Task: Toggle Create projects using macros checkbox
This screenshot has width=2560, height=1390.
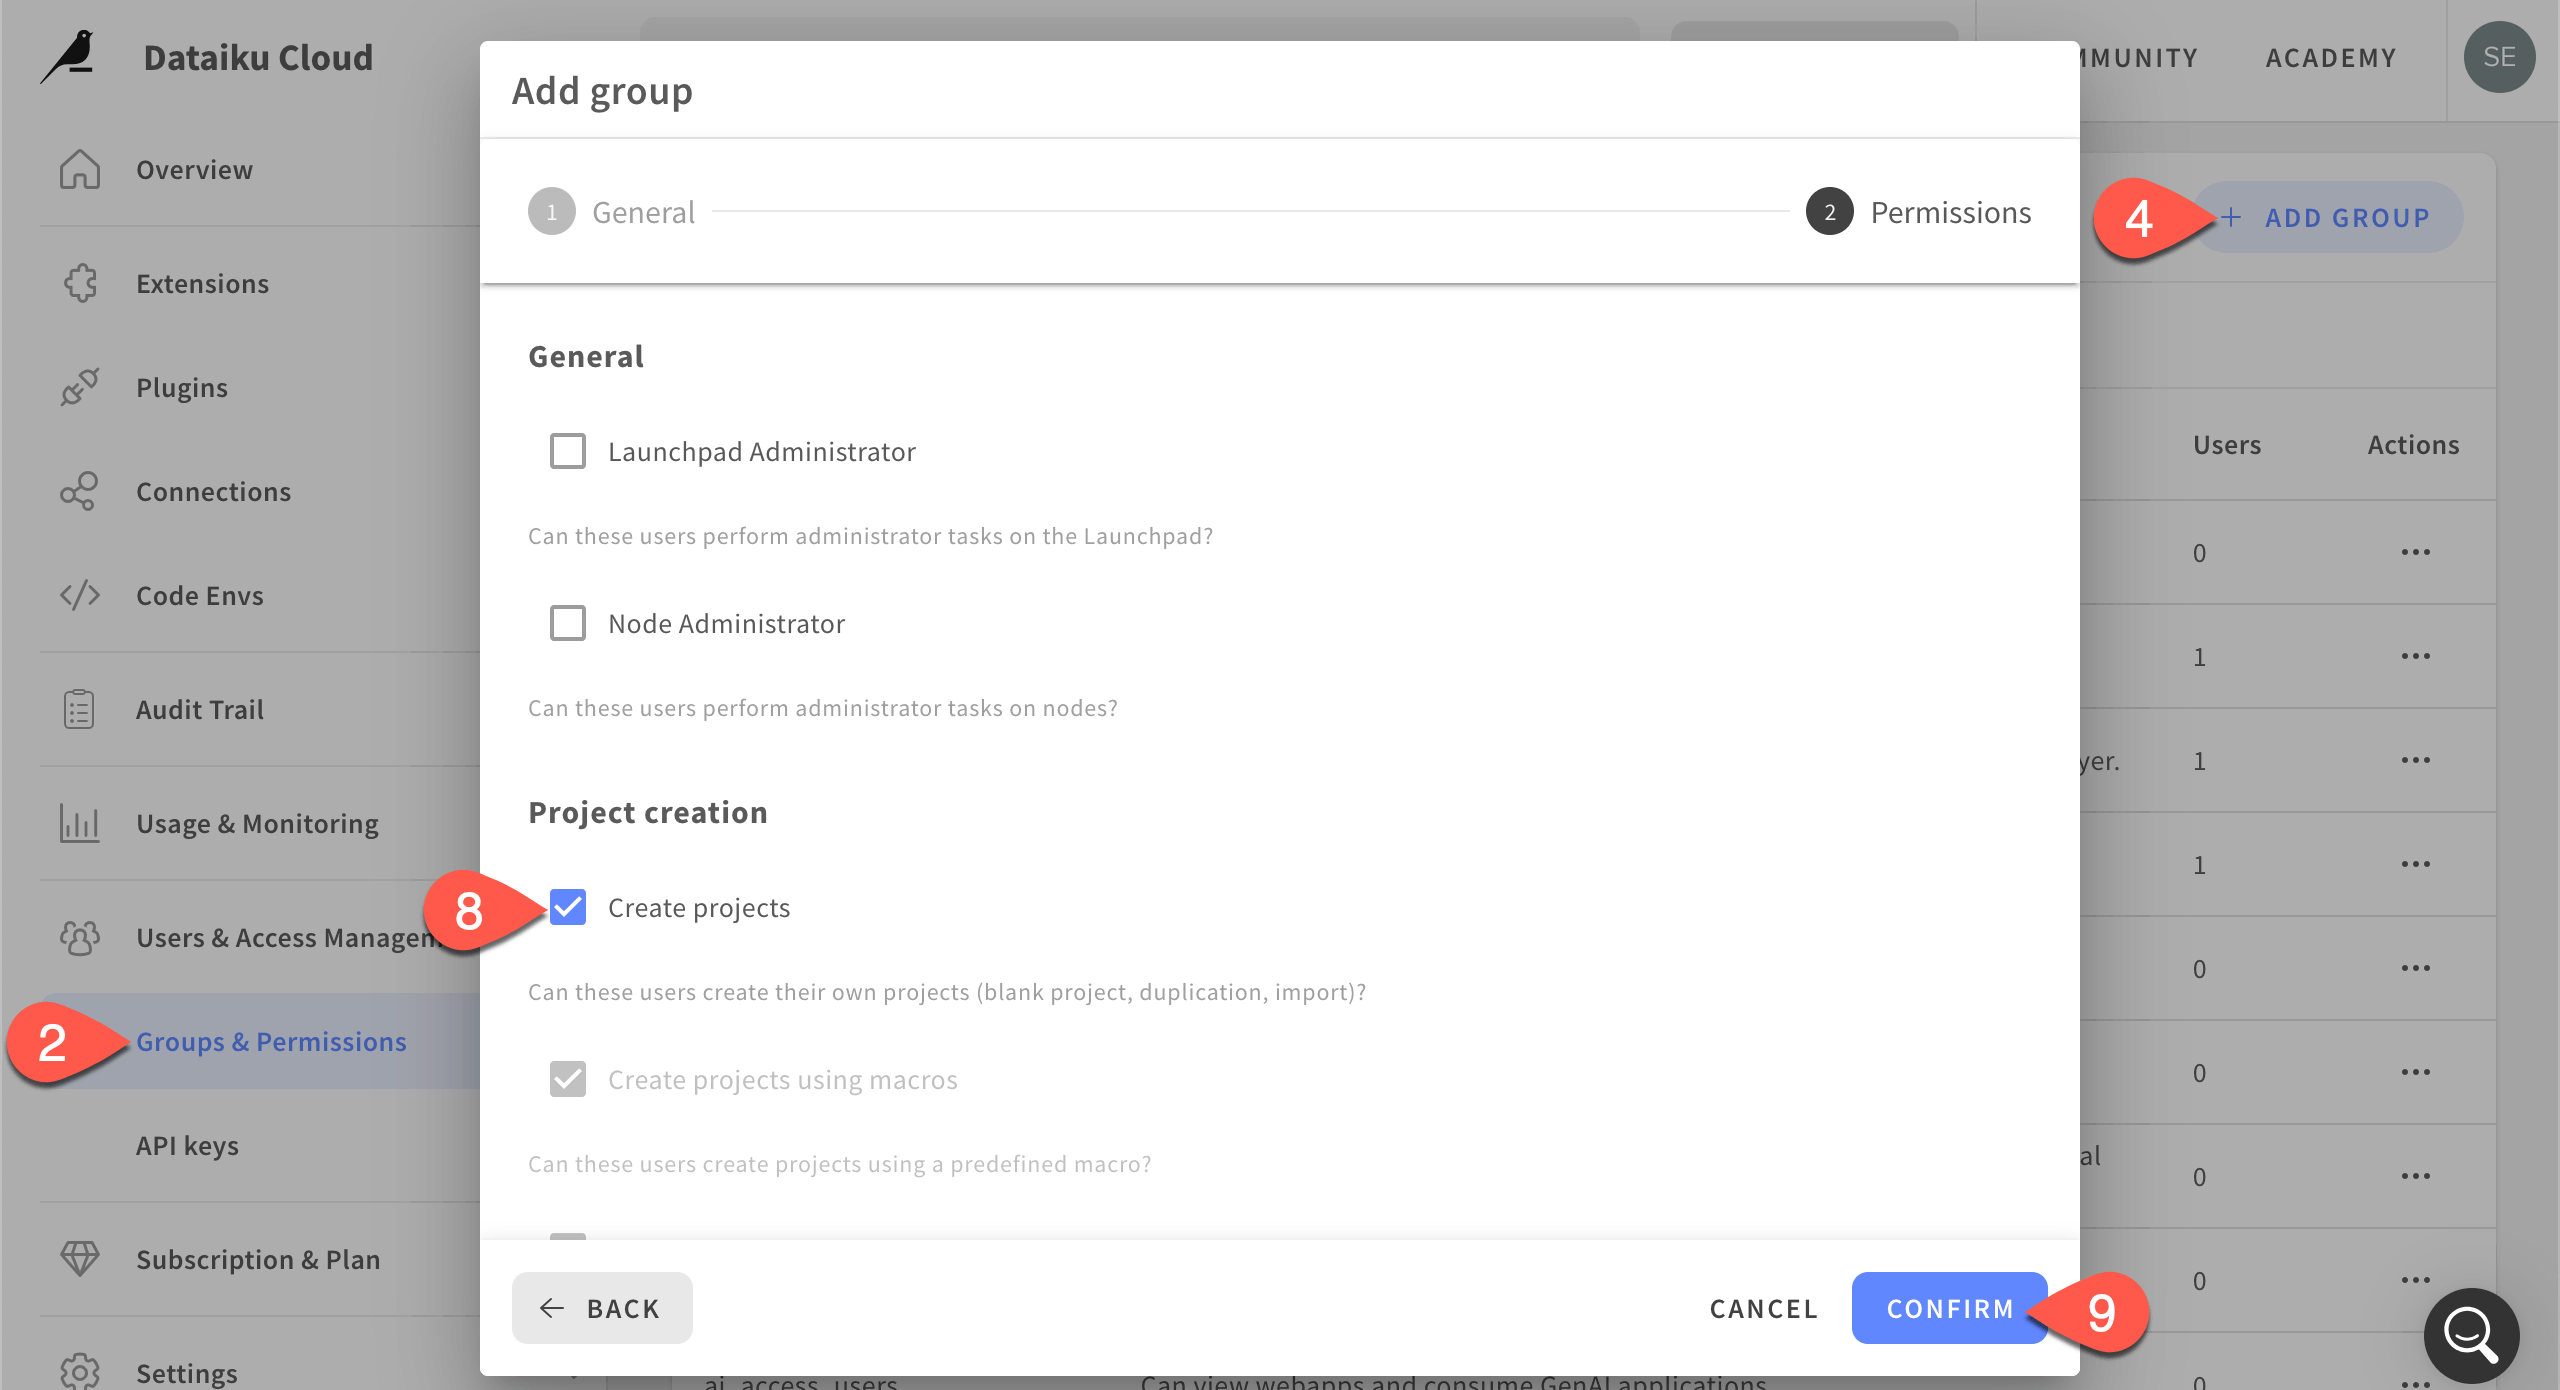Action: [568, 1079]
